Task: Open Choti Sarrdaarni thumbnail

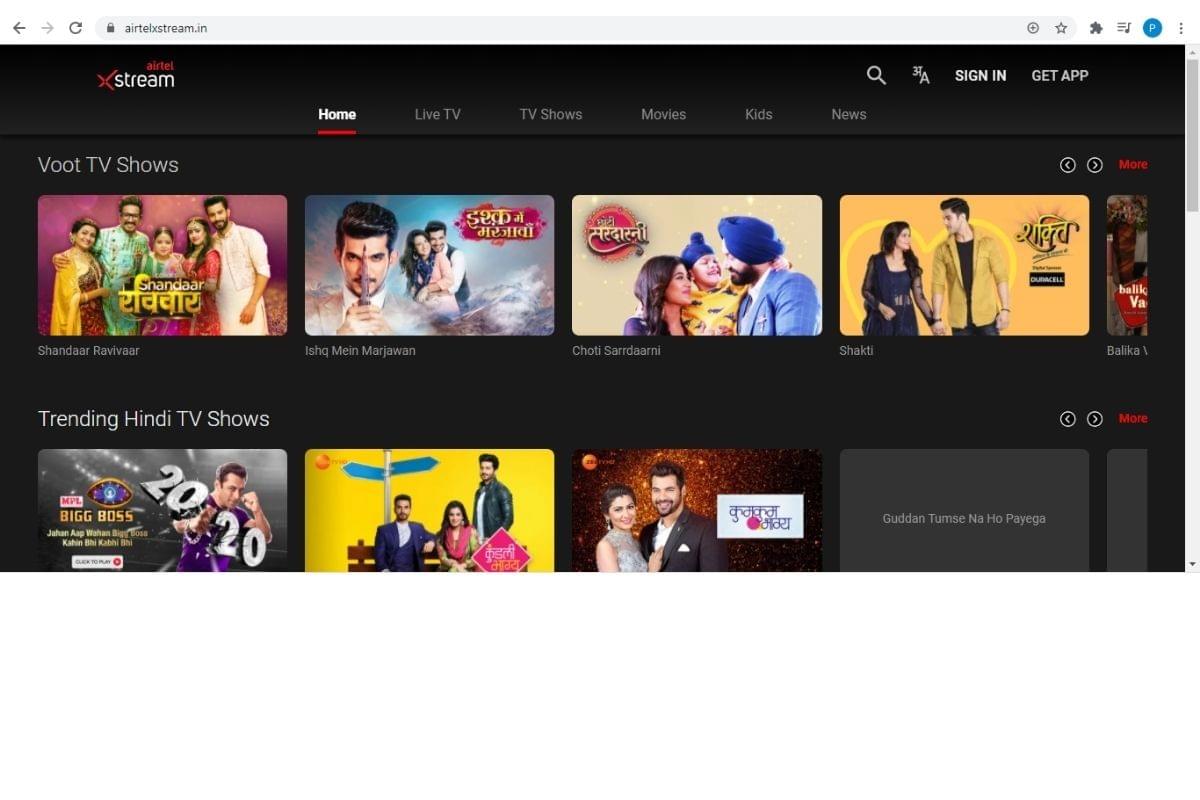Action: coord(697,265)
